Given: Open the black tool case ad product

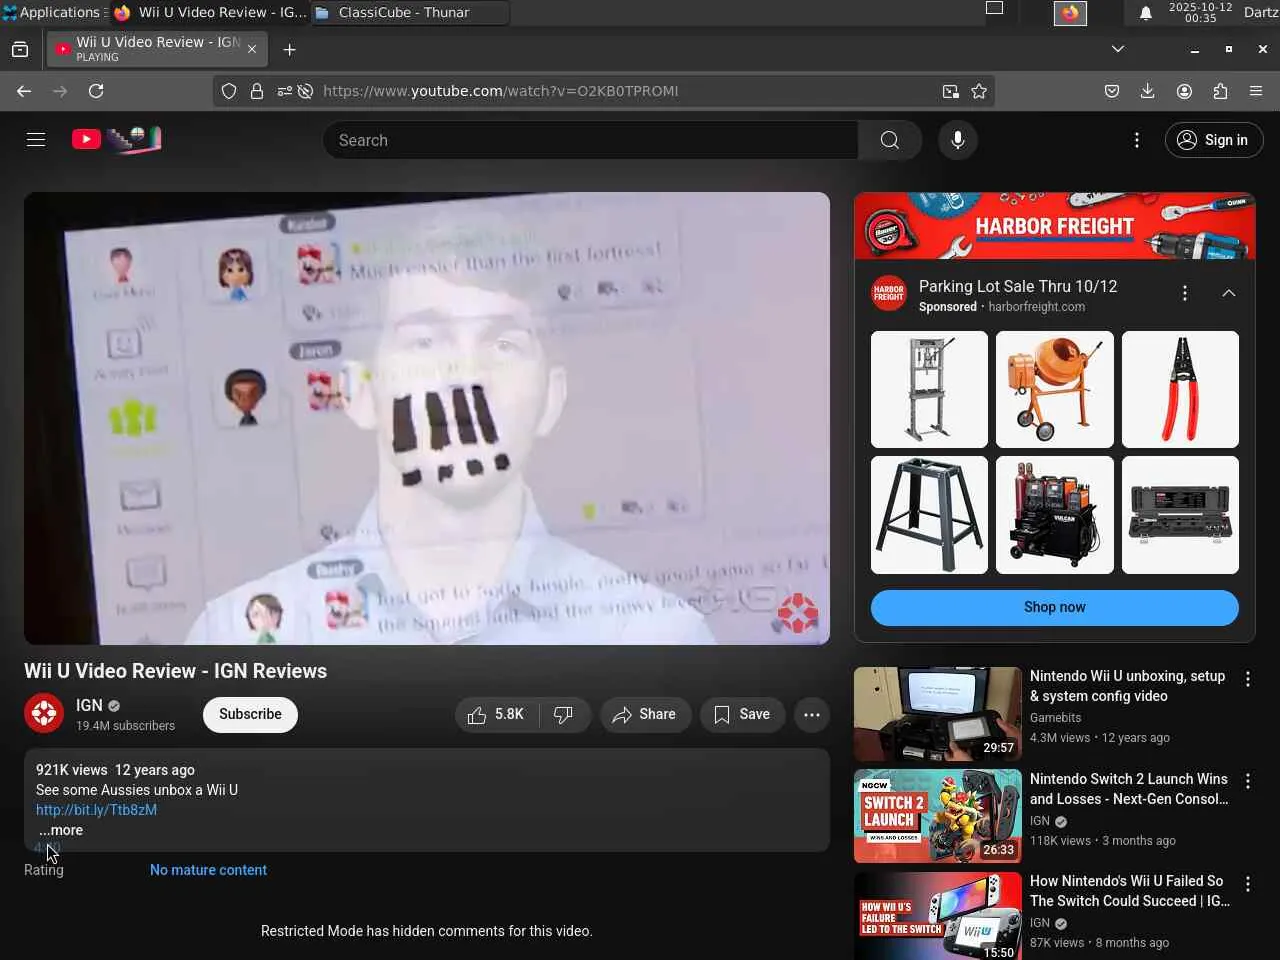Looking at the screenshot, I should point(1180,515).
